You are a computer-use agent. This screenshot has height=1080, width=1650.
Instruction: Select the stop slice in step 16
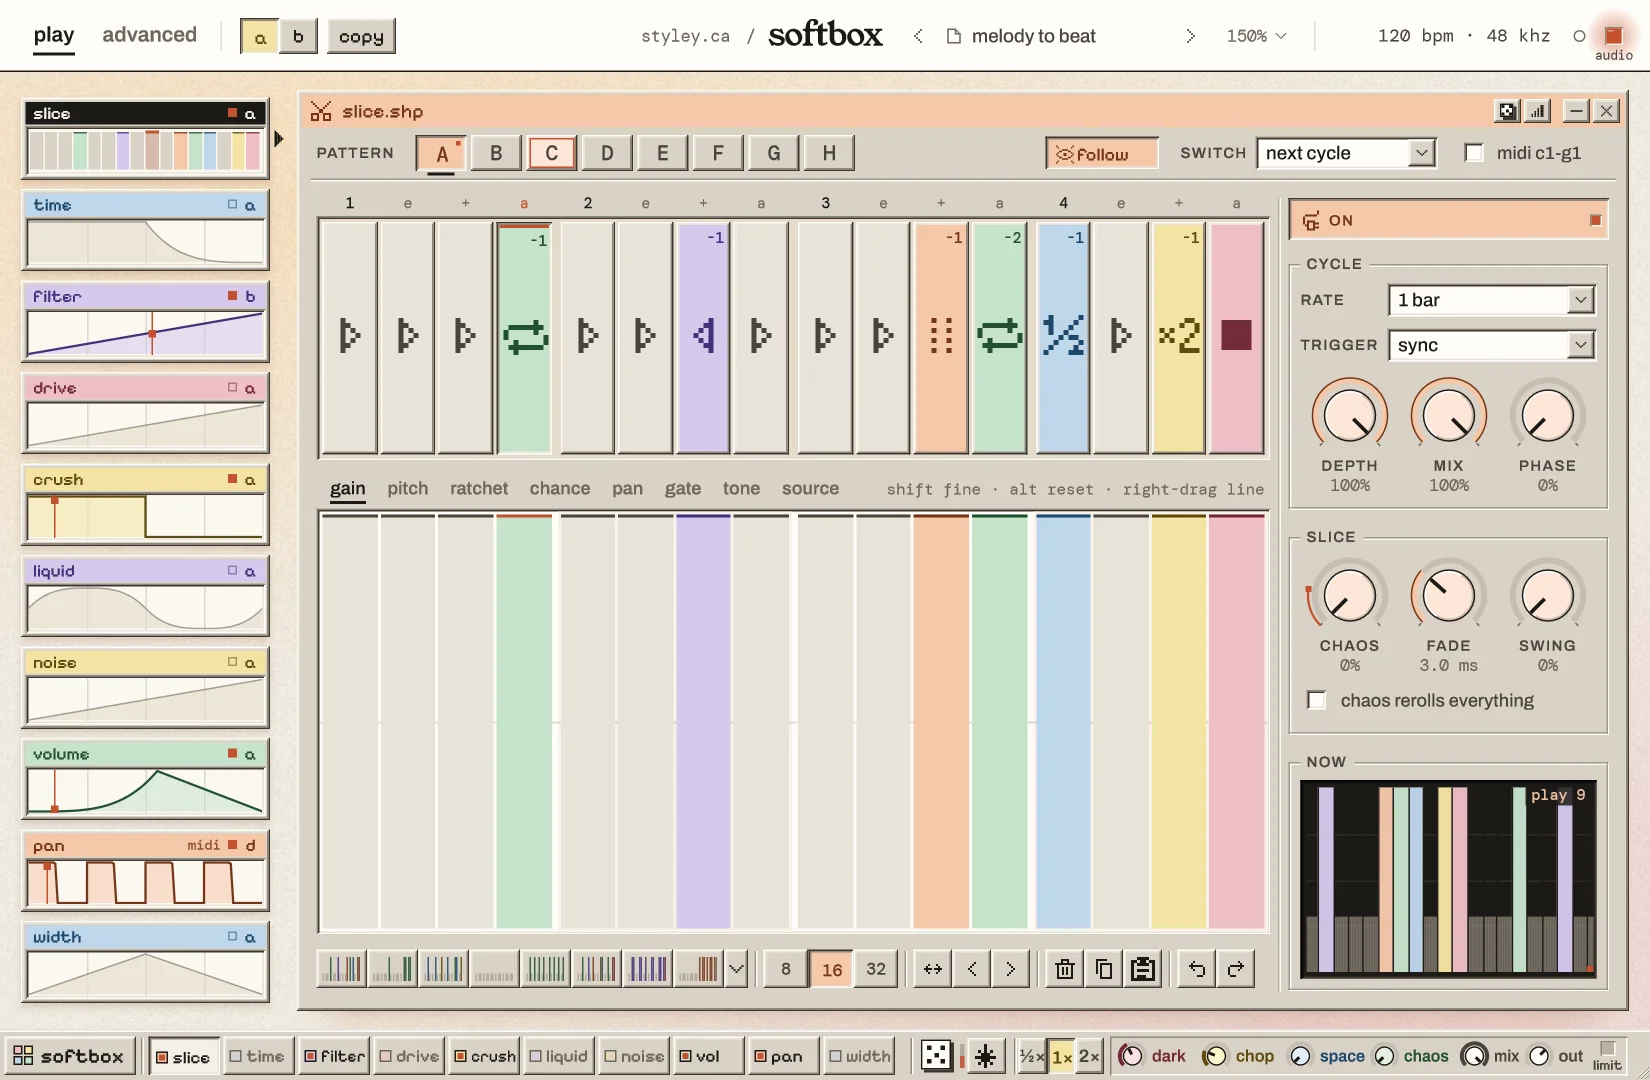pyautogui.click(x=1237, y=336)
